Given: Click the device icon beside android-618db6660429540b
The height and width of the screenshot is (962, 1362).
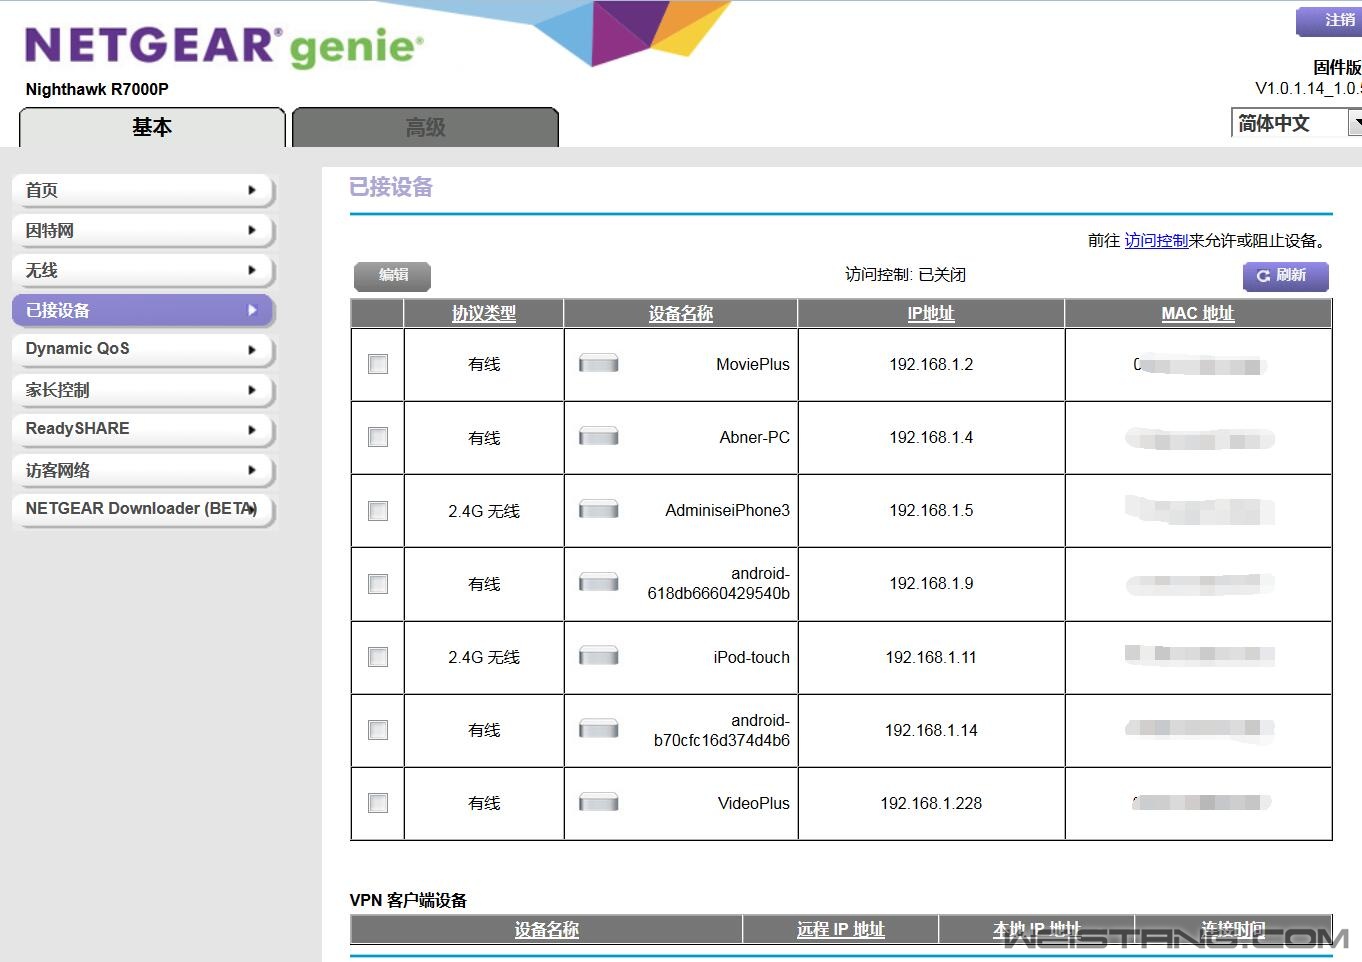Looking at the screenshot, I should tap(598, 583).
